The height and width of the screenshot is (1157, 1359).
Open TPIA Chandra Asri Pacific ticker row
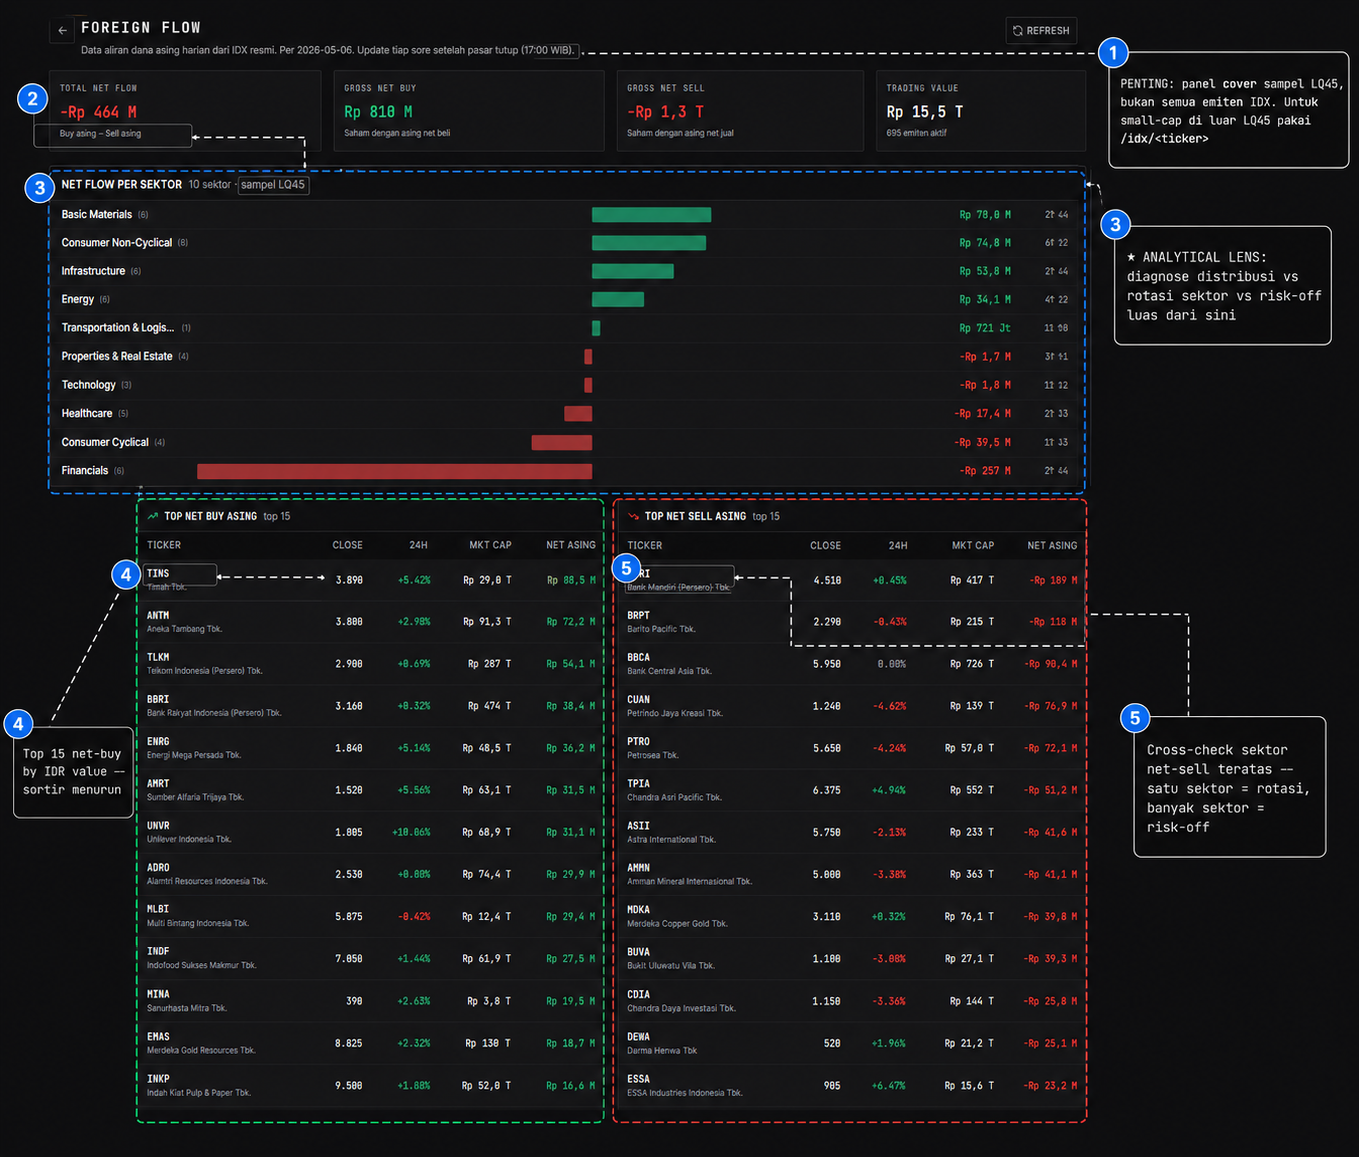(x=851, y=790)
